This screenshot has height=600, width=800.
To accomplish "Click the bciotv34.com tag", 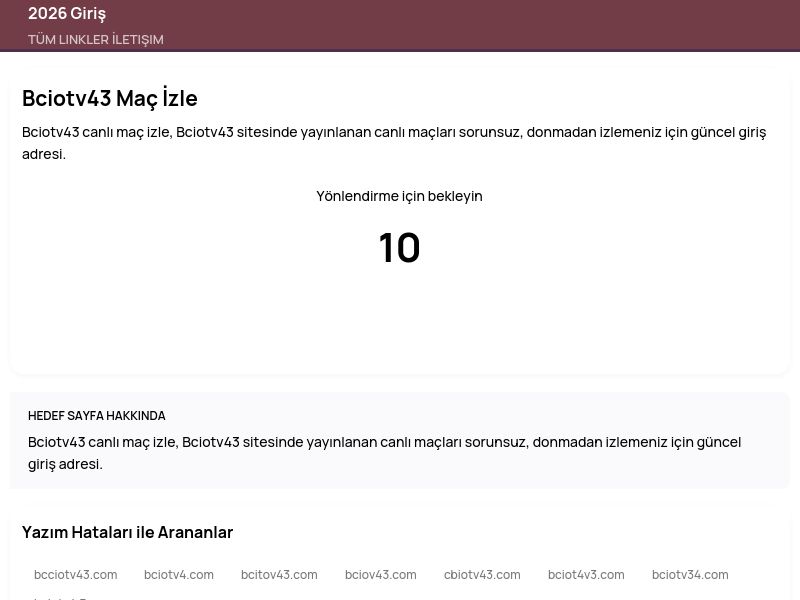I will click(x=690, y=574).
